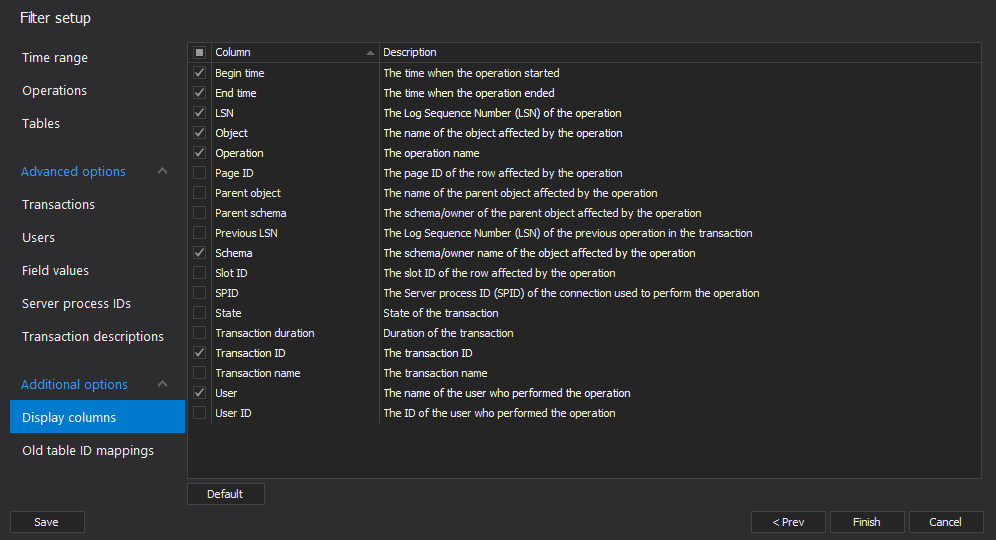Collapse the Additional options section chevron

(163, 384)
